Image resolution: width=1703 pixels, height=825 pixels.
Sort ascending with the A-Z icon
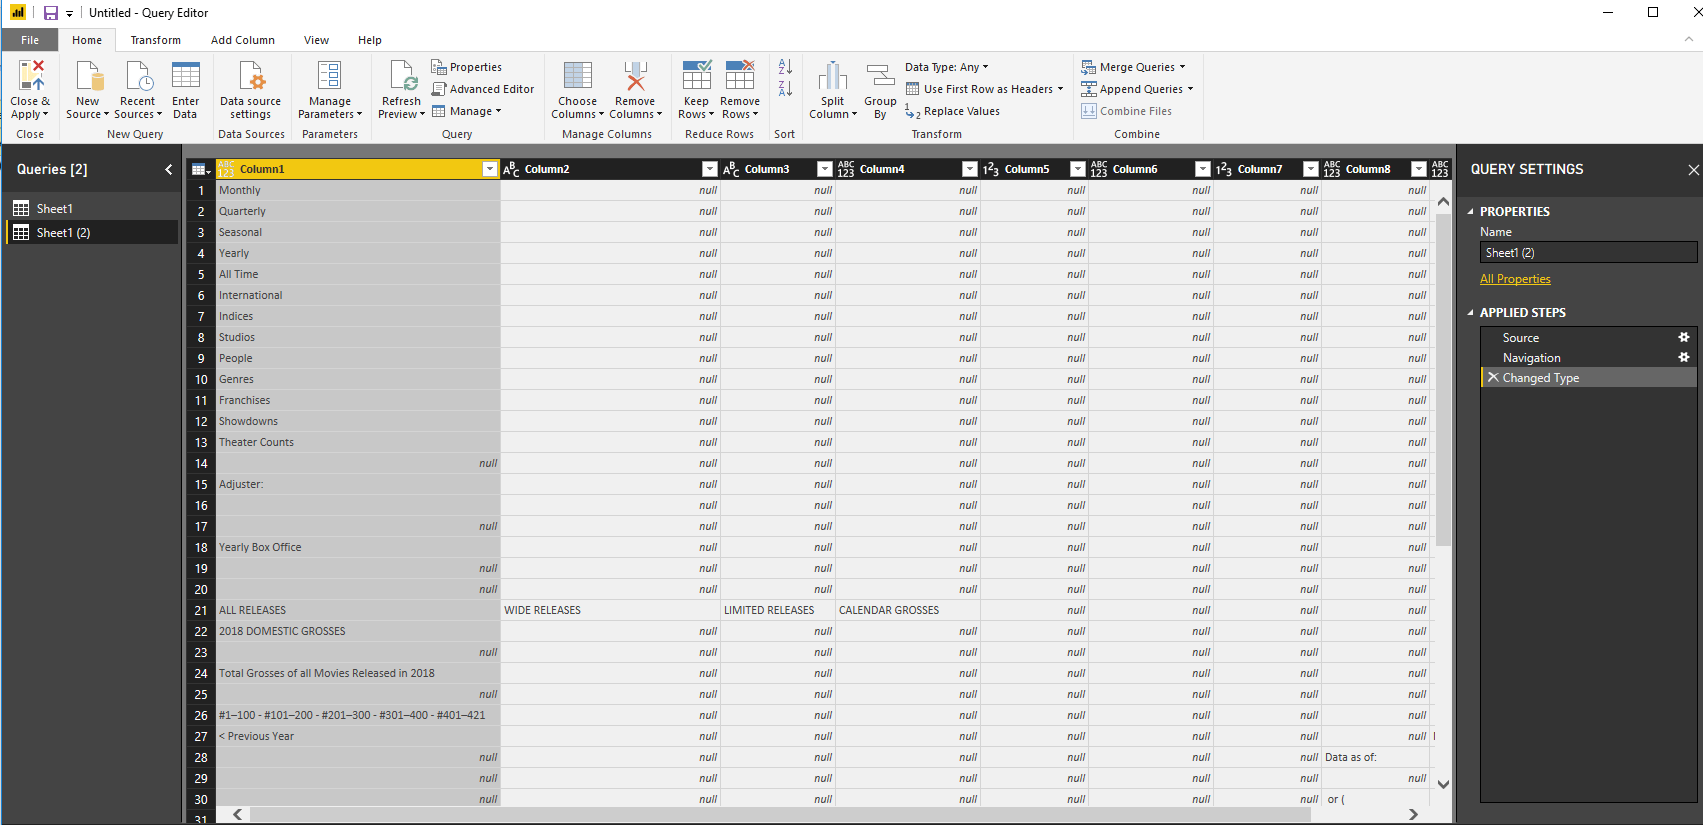785,67
